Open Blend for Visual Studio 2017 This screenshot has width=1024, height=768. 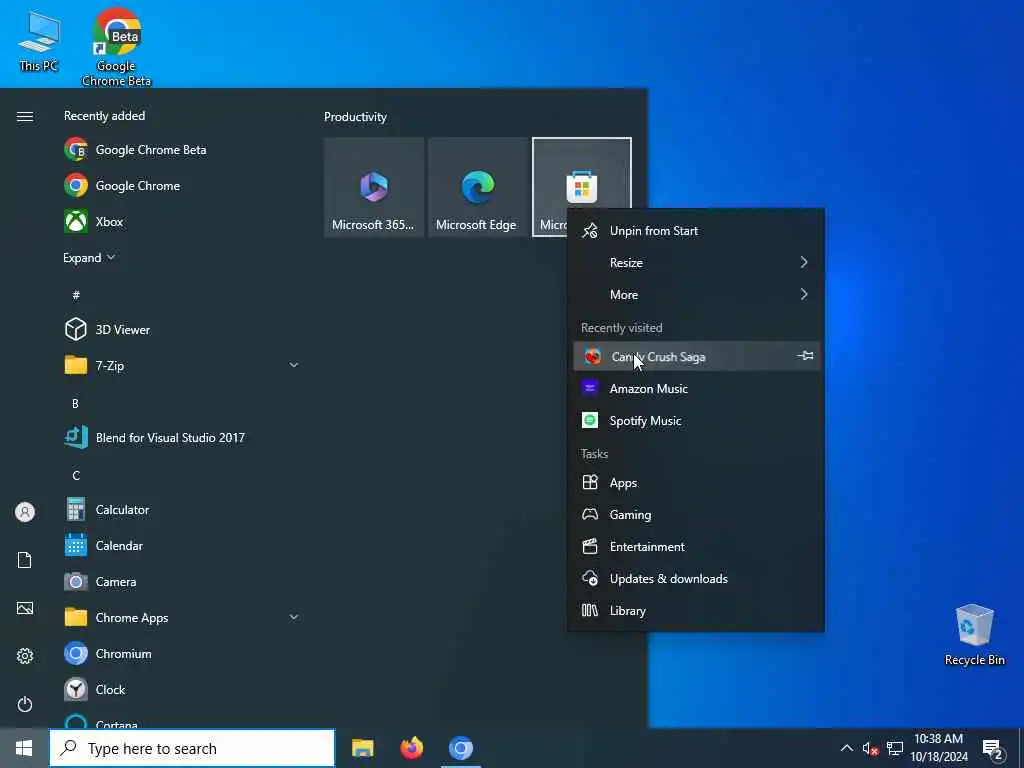pyautogui.click(x=182, y=438)
